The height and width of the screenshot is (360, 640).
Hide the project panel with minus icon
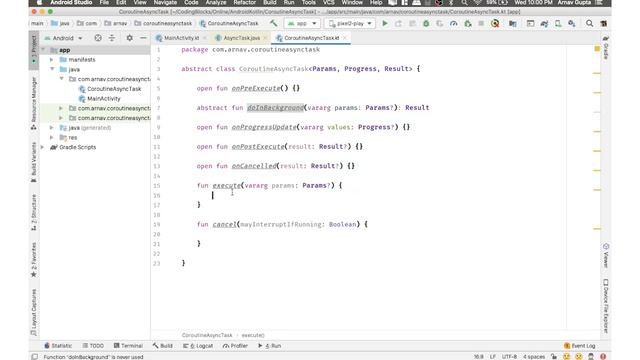click(x=143, y=38)
